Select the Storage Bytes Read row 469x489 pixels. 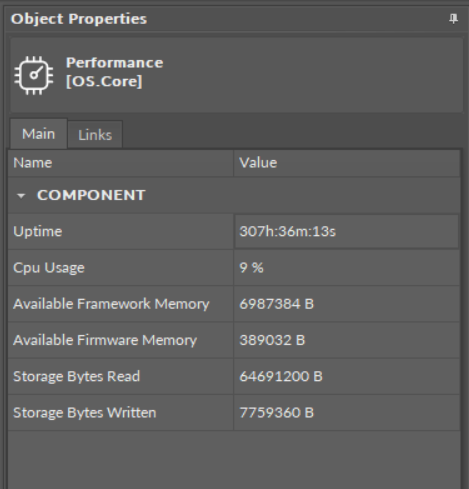pyautogui.click(x=234, y=376)
